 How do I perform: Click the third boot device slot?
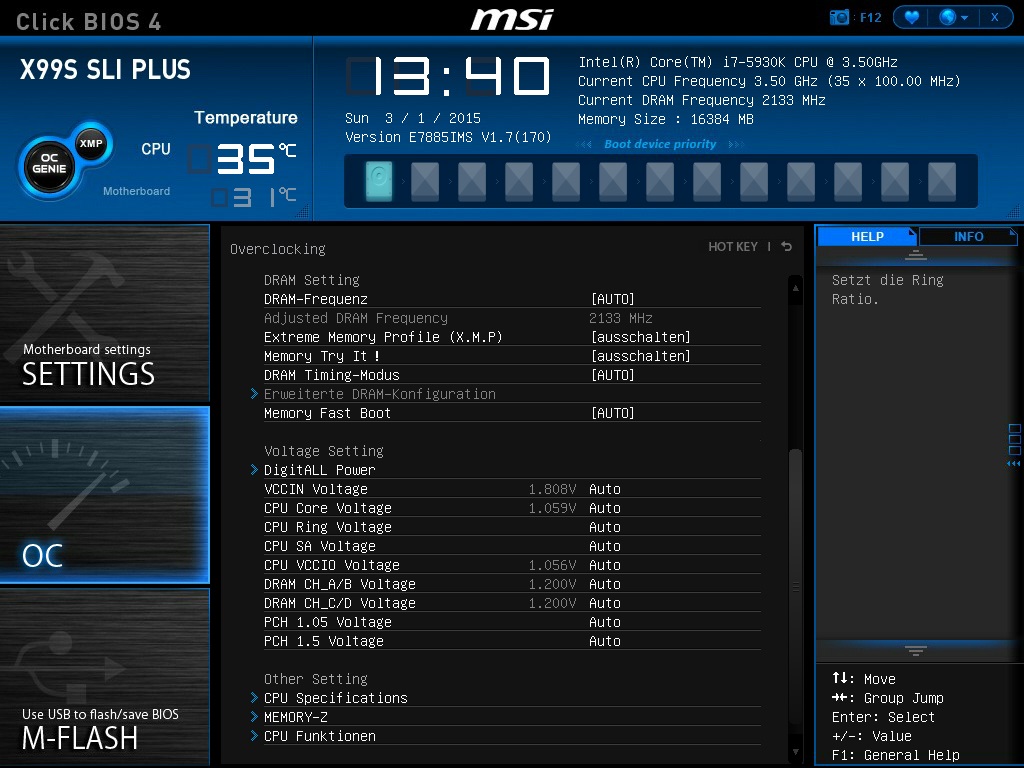[x=472, y=181]
